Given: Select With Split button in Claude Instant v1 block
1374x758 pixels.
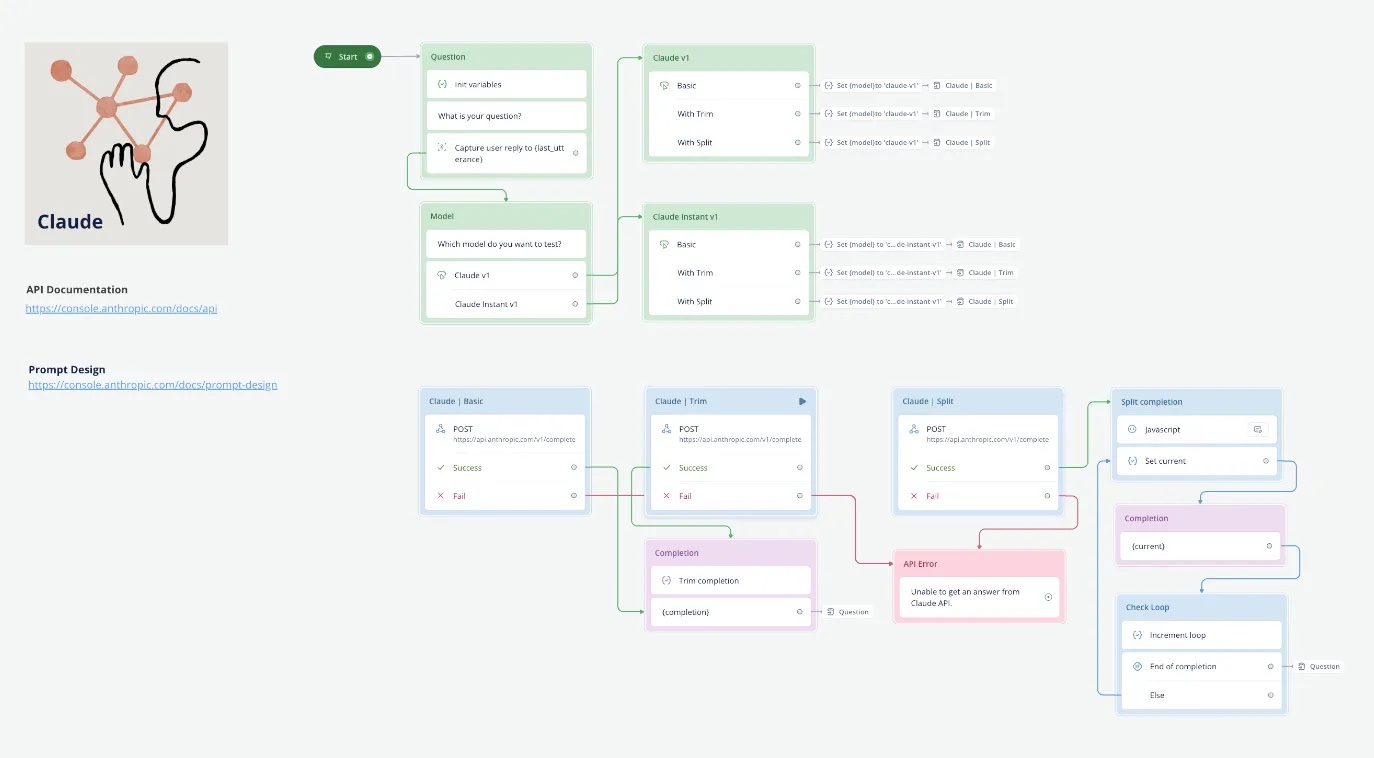Looking at the screenshot, I should (x=730, y=301).
